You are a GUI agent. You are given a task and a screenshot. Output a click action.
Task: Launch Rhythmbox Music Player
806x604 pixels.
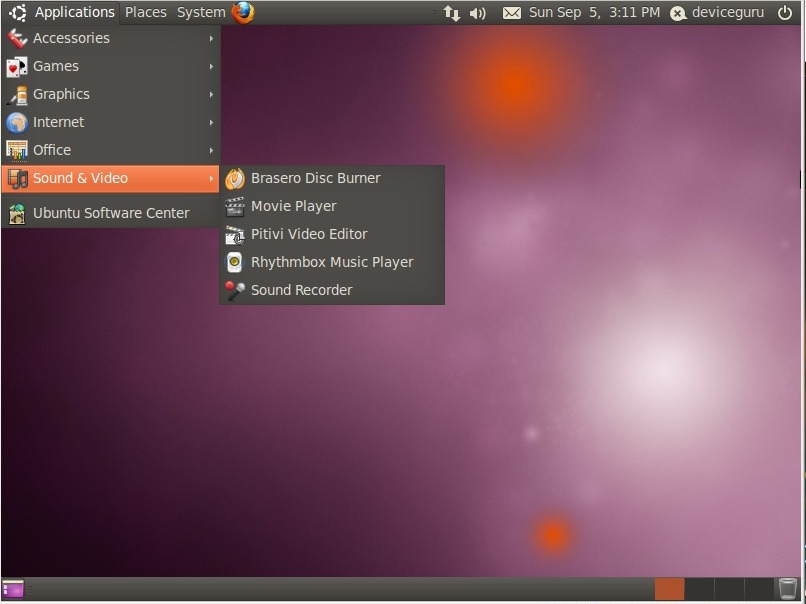(332, 262)
